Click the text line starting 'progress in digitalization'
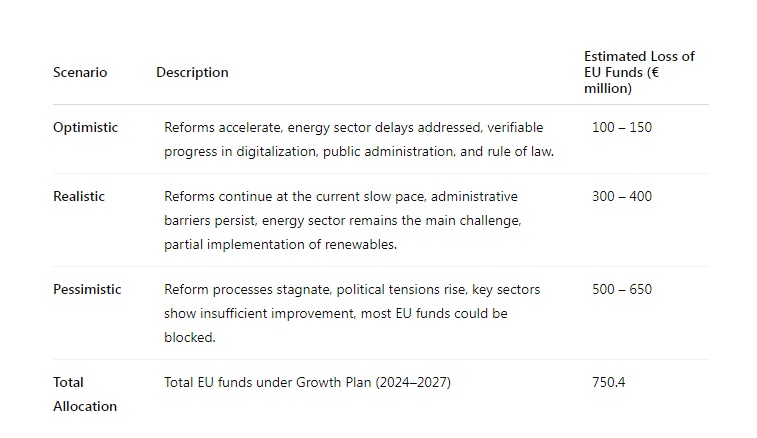Screen dimensions: 757x438 [359, 152]
